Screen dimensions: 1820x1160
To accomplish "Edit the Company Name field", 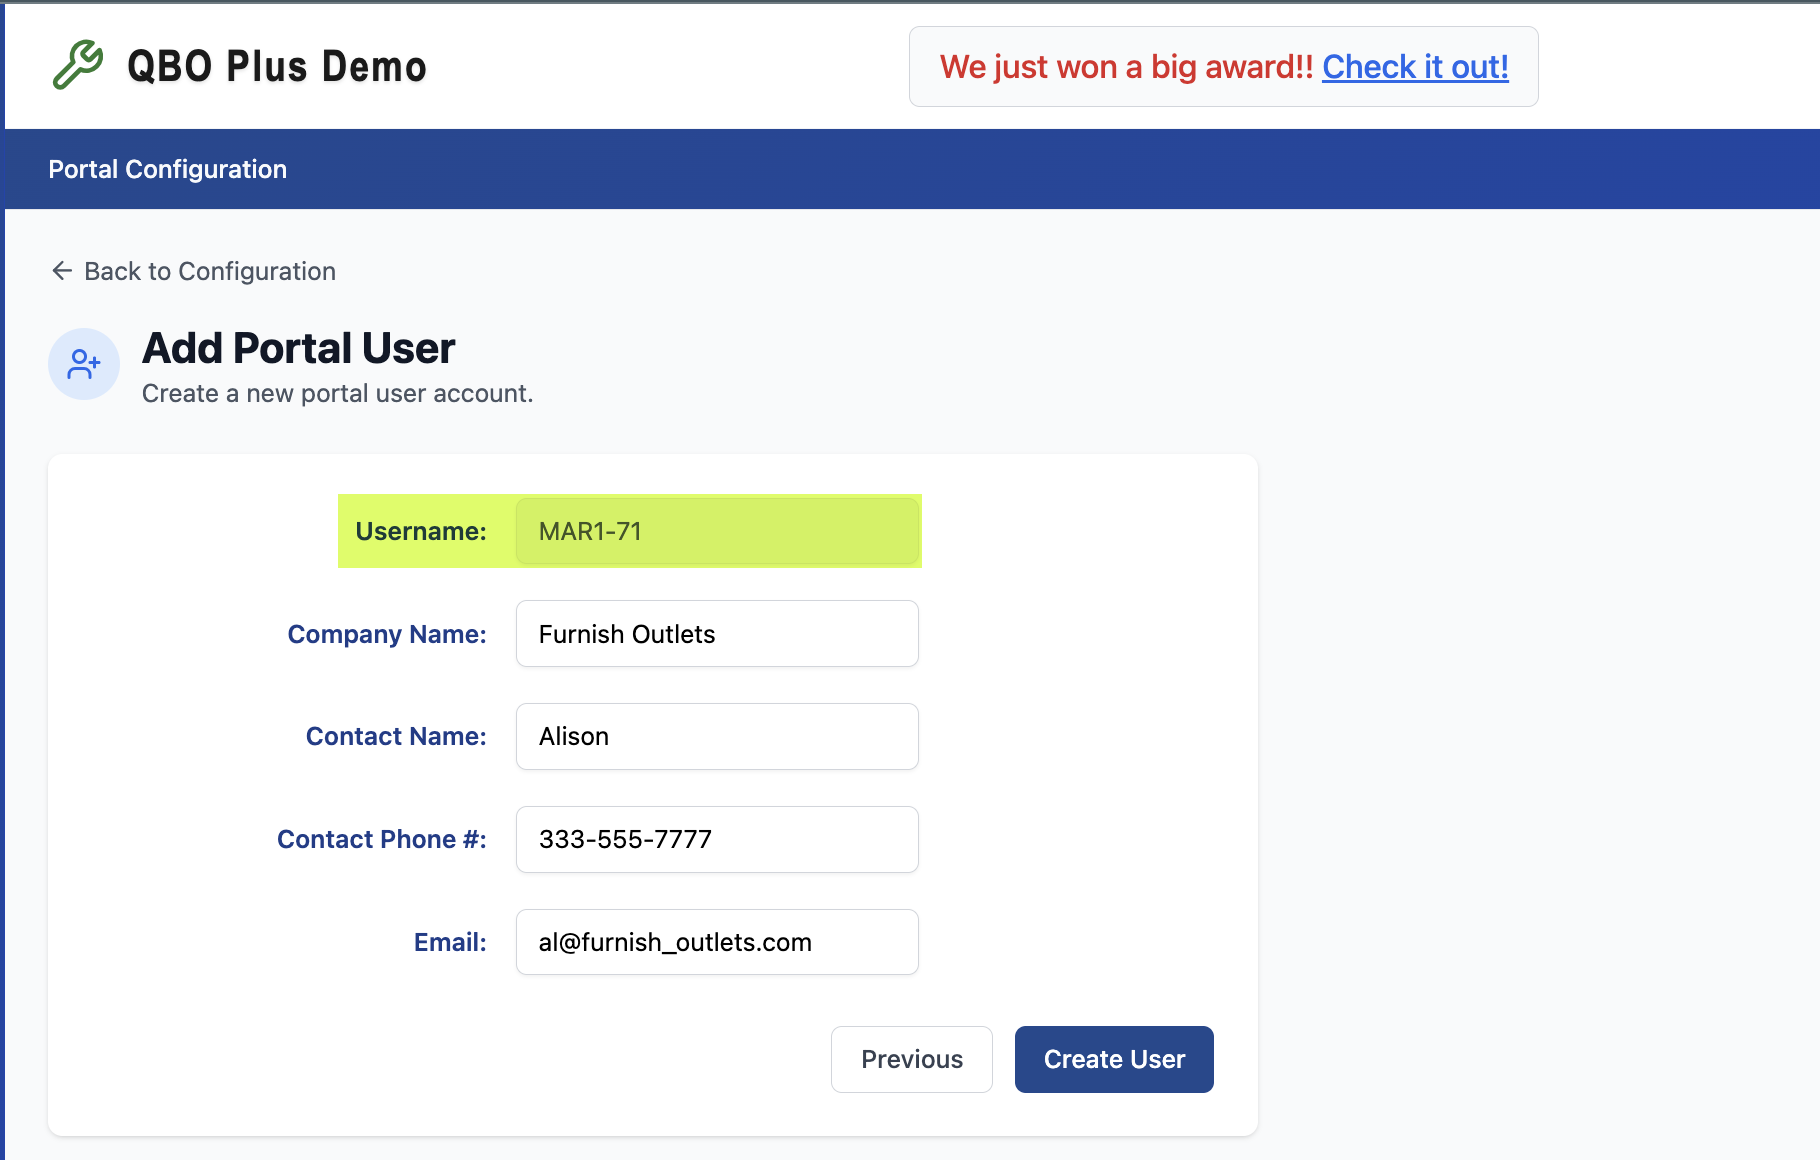I will (x=717, y=634).
